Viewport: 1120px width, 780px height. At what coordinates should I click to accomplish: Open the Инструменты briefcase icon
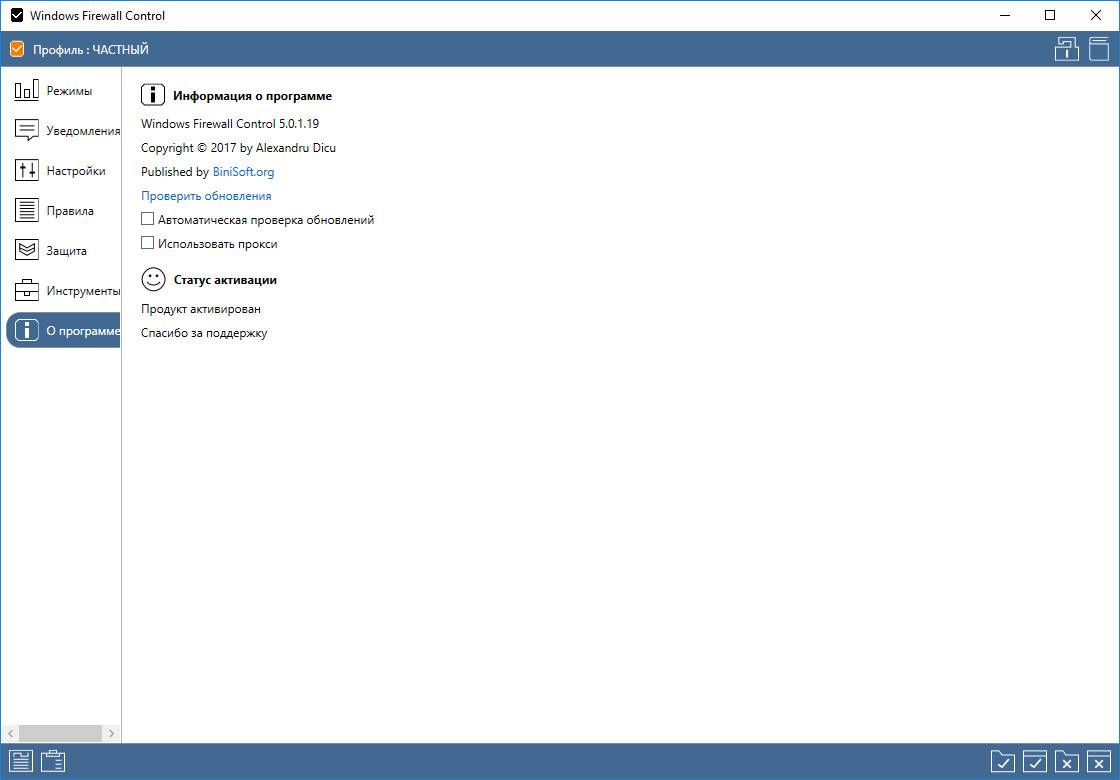pos(26,290)
